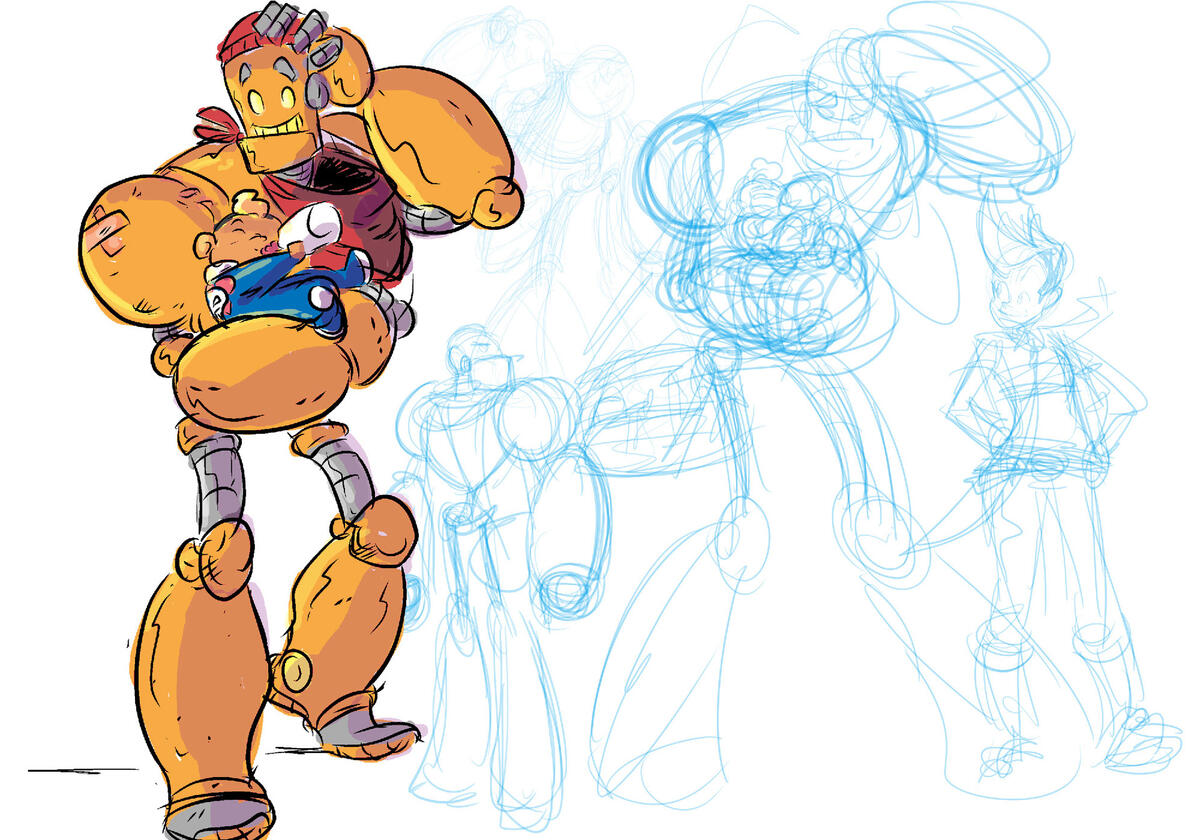Click the round bolt on robot's ankle
1200x840 pixels.
(x=295, y=669)
